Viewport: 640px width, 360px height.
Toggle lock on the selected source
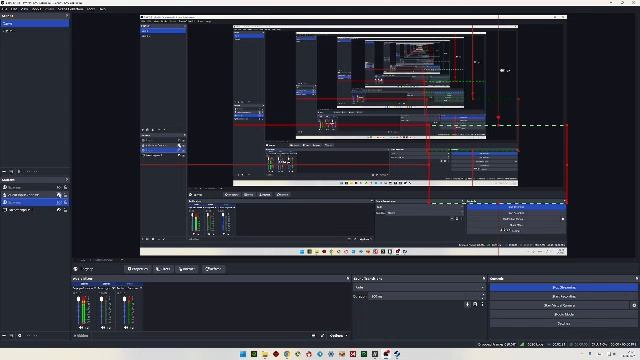(66, 202)
